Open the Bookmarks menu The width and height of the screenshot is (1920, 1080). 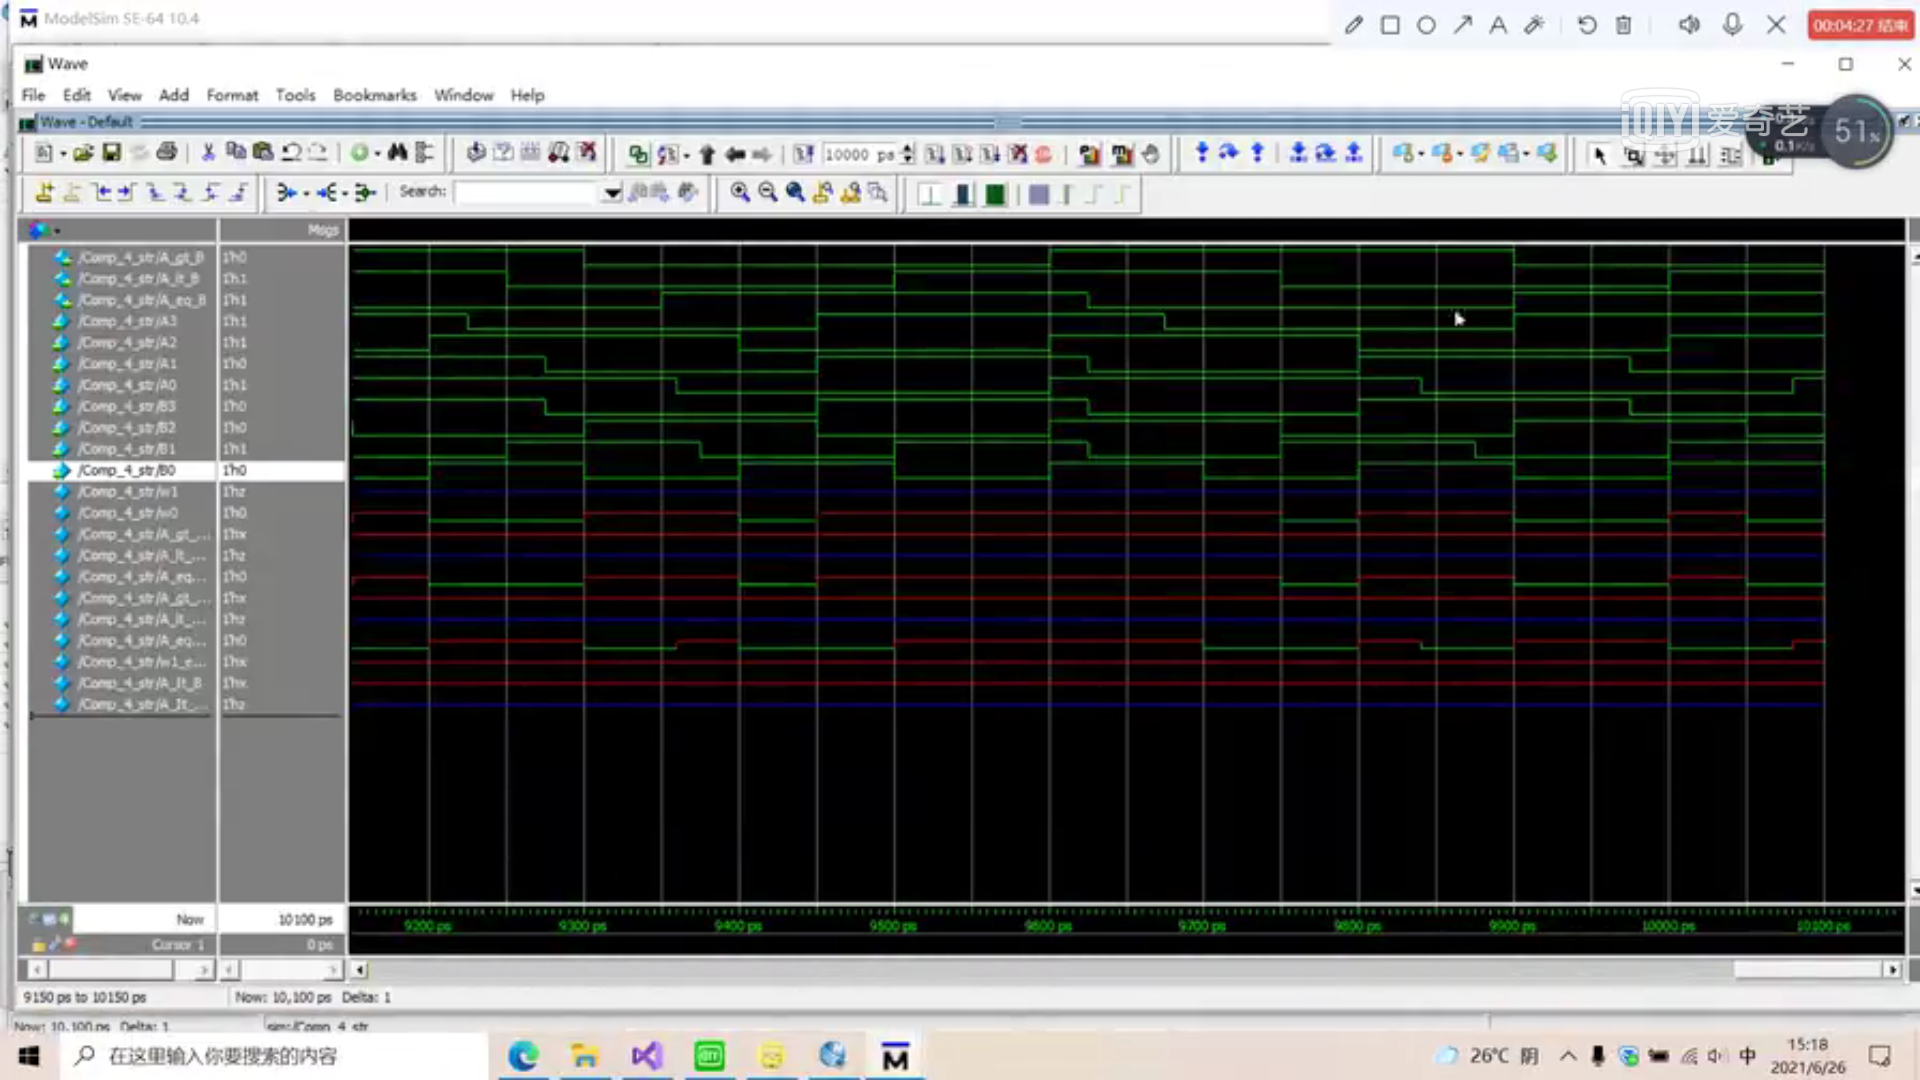tap(374, 95)
